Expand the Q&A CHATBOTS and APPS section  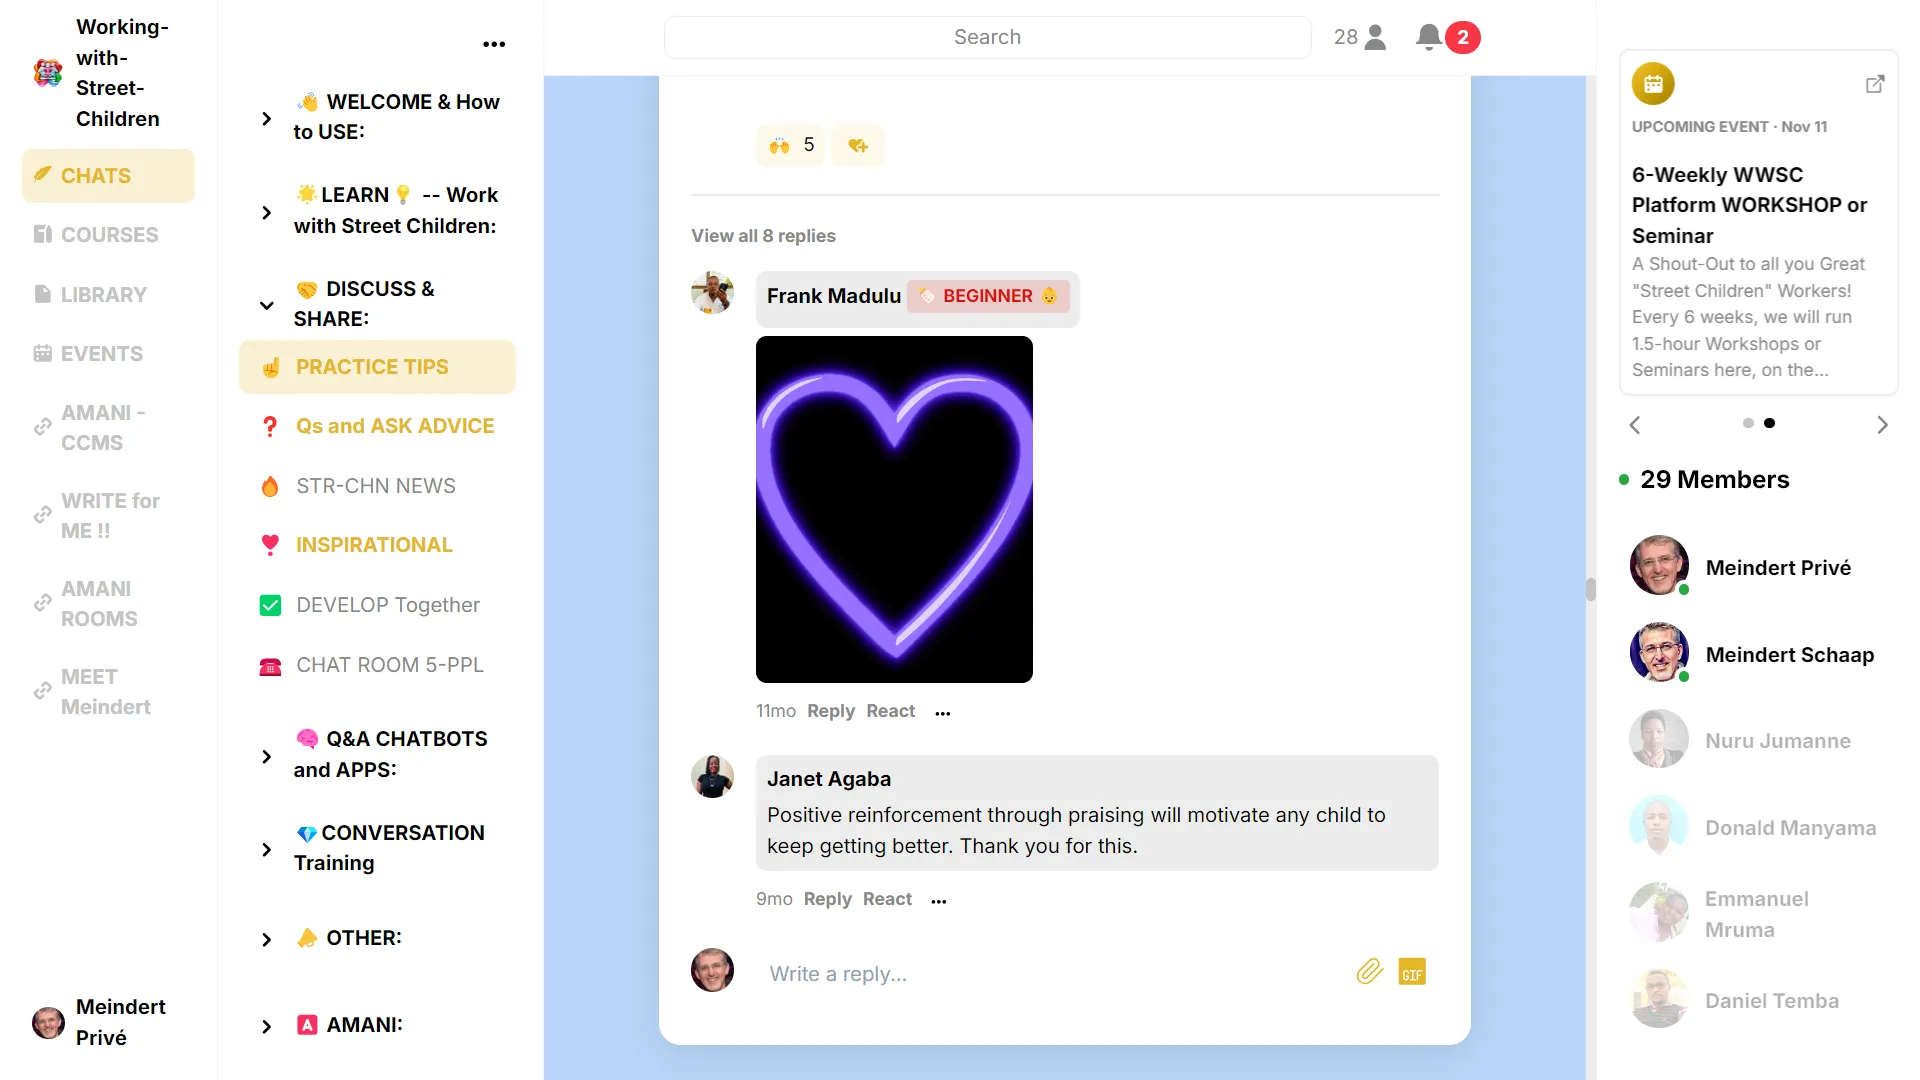pos(266,756)
